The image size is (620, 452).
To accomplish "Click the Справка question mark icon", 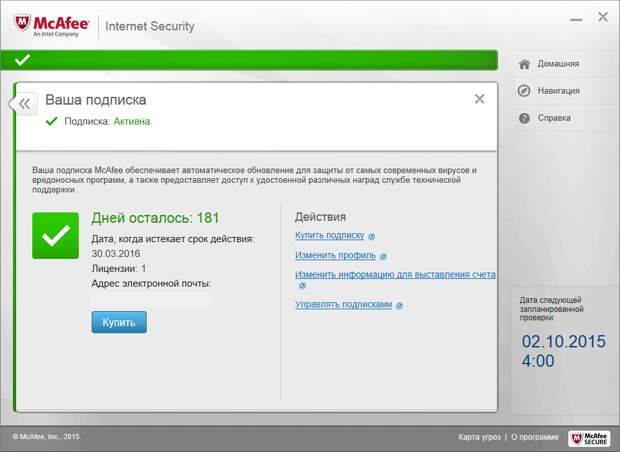I will click(524, 118).
